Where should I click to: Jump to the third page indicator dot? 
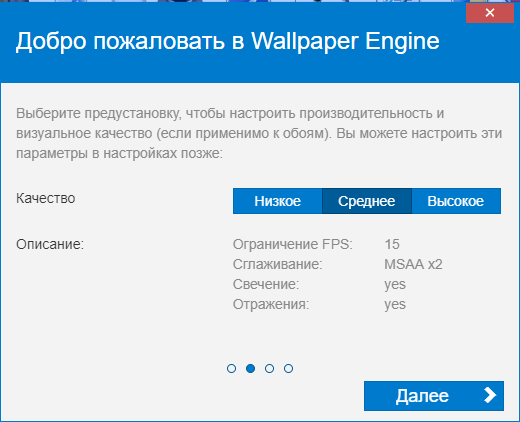[269, 368]
